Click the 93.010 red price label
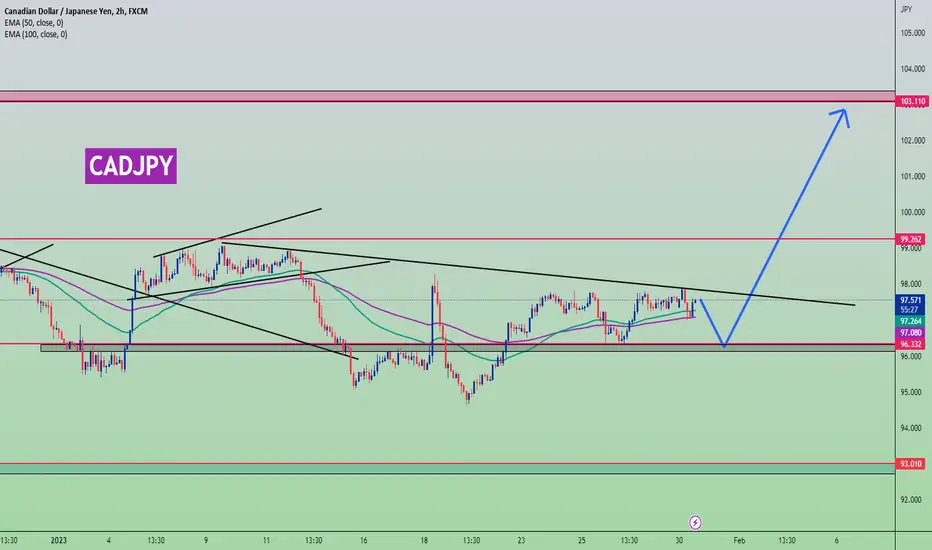Viewport: 932px width, 550px height. click(x=911, y=464)
